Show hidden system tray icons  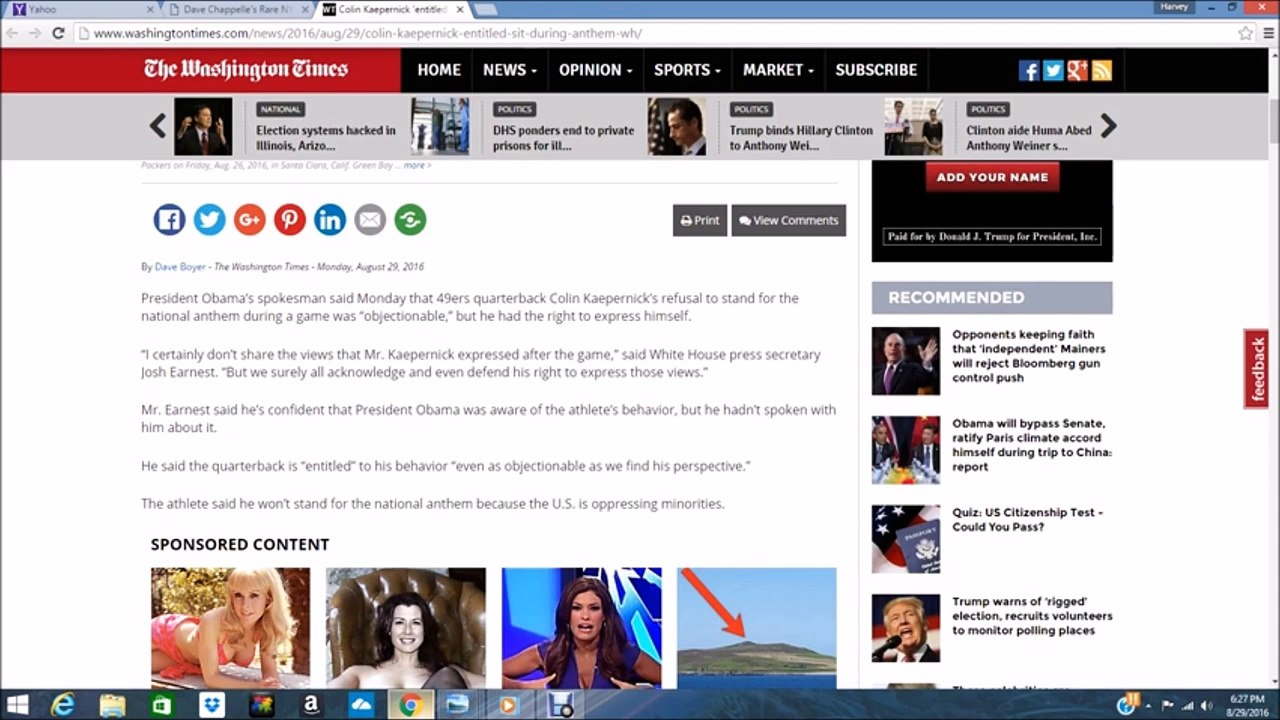1148,706
